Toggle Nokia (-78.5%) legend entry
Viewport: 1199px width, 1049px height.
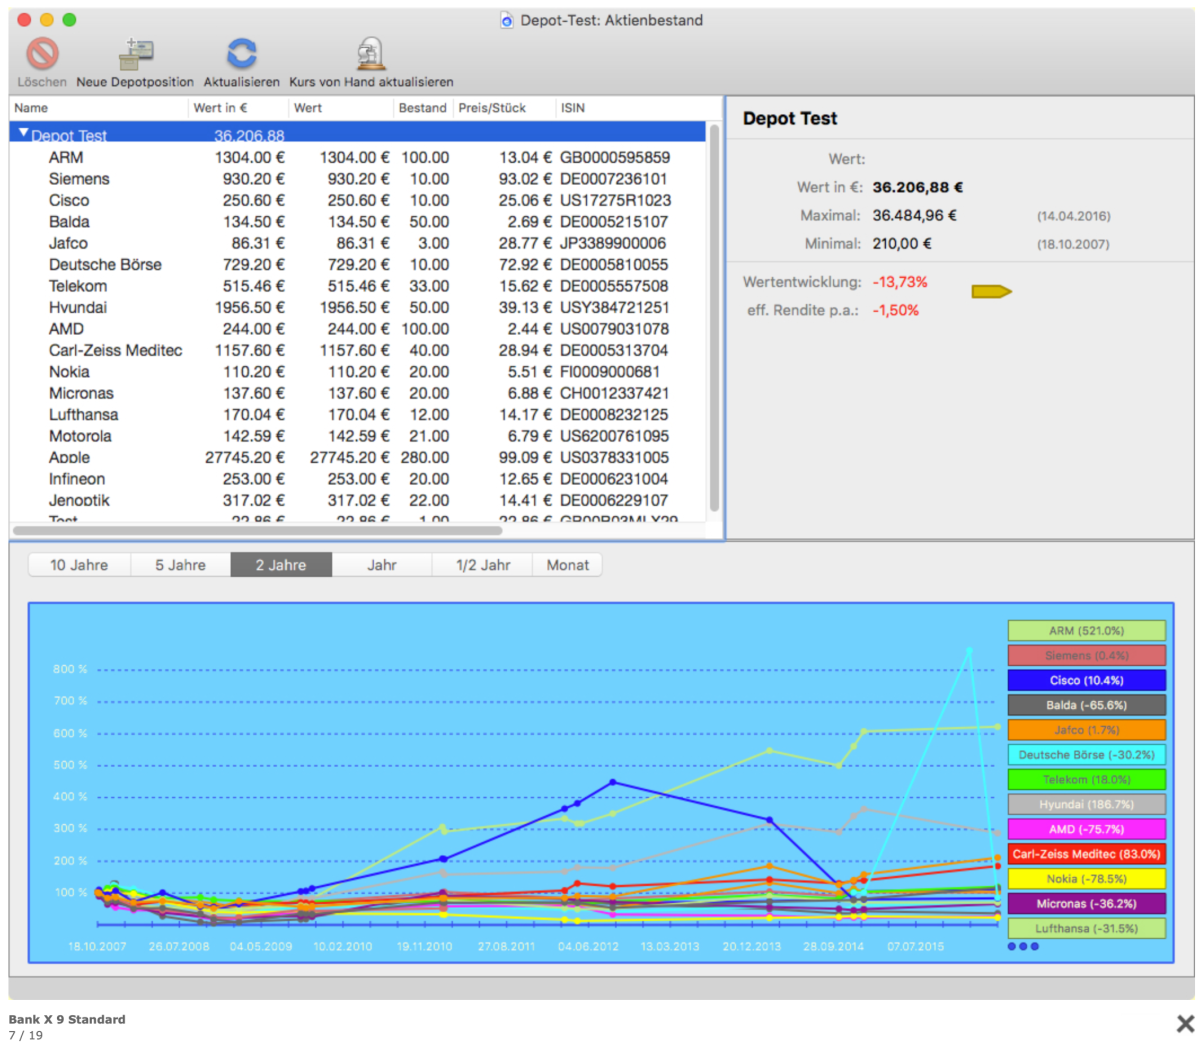1087,879
